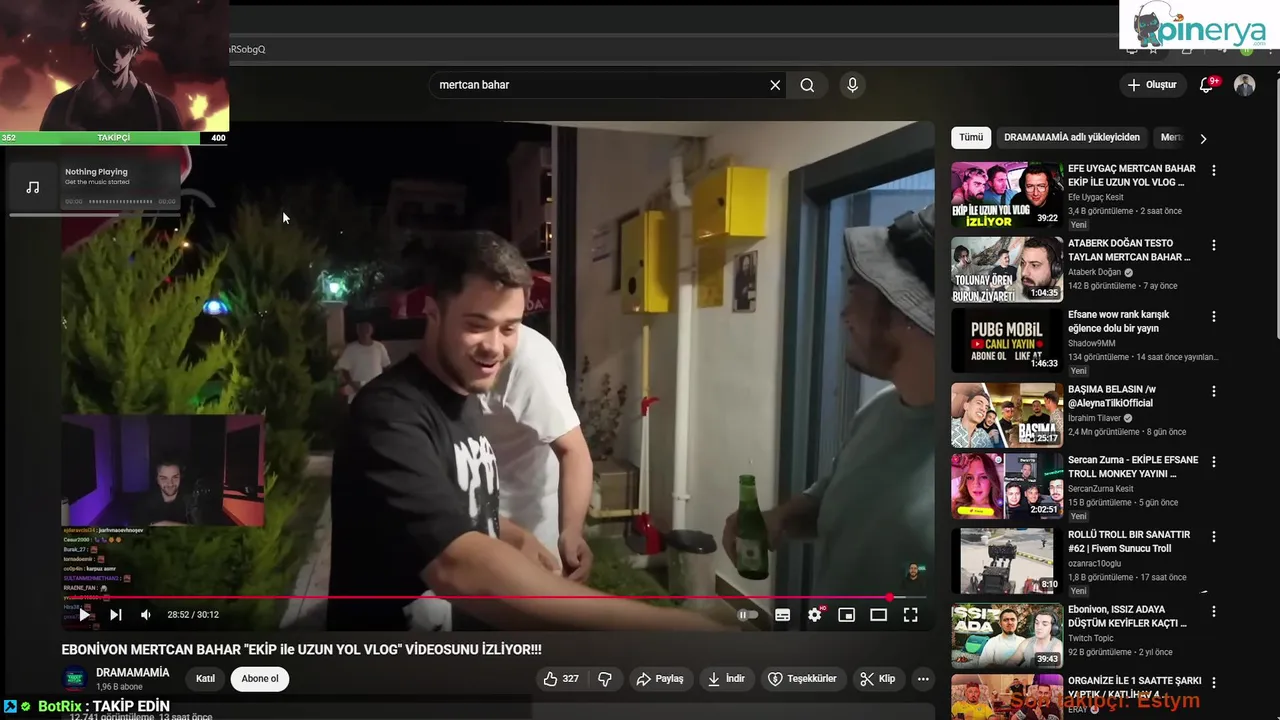Image resolution: width=1280 pixels, height=720 pixels.
Task: Click the music note icon in overlay
Action: (x=33, y=187)
